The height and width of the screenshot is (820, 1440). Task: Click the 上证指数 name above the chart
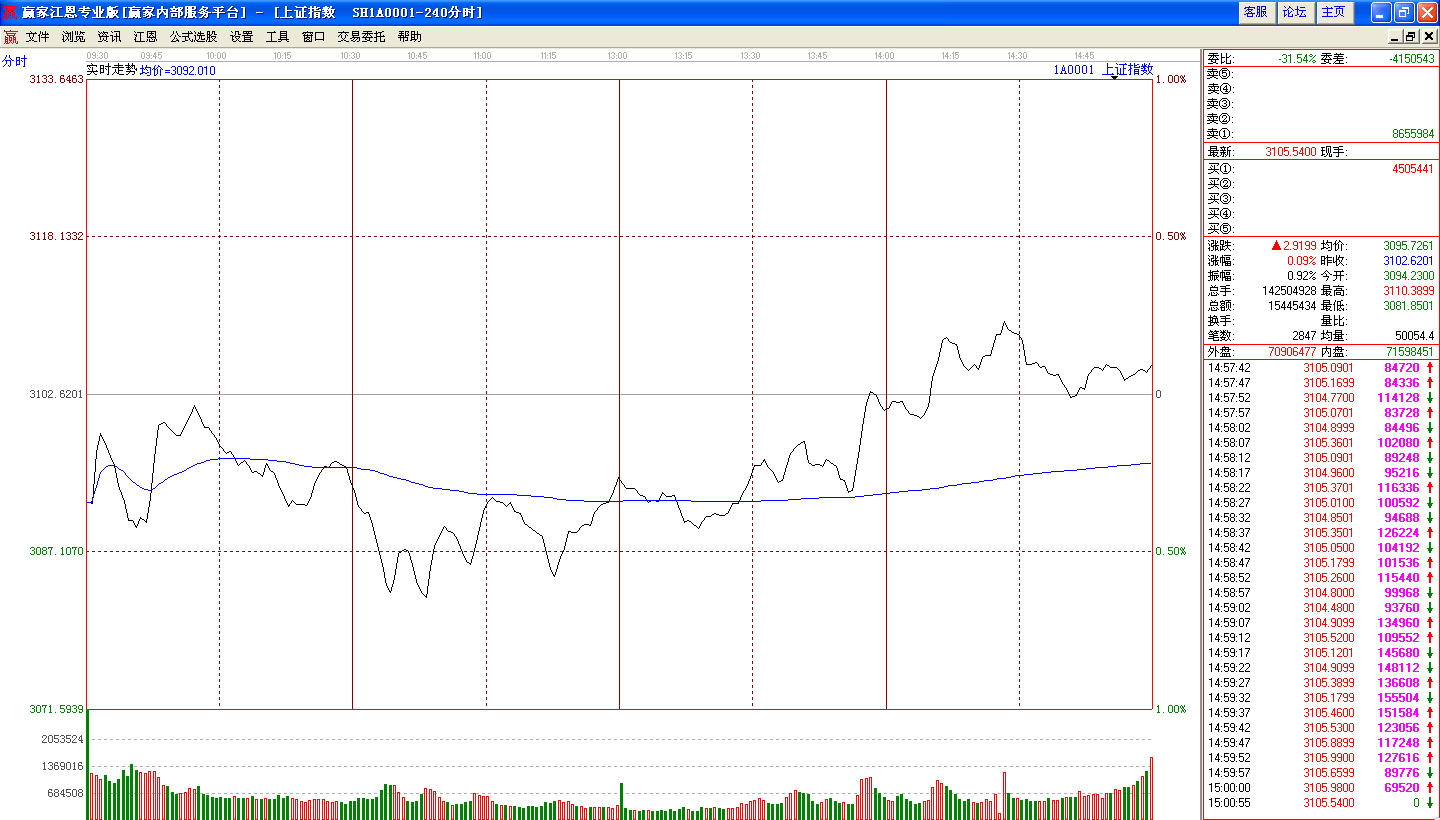[1127, 69]
